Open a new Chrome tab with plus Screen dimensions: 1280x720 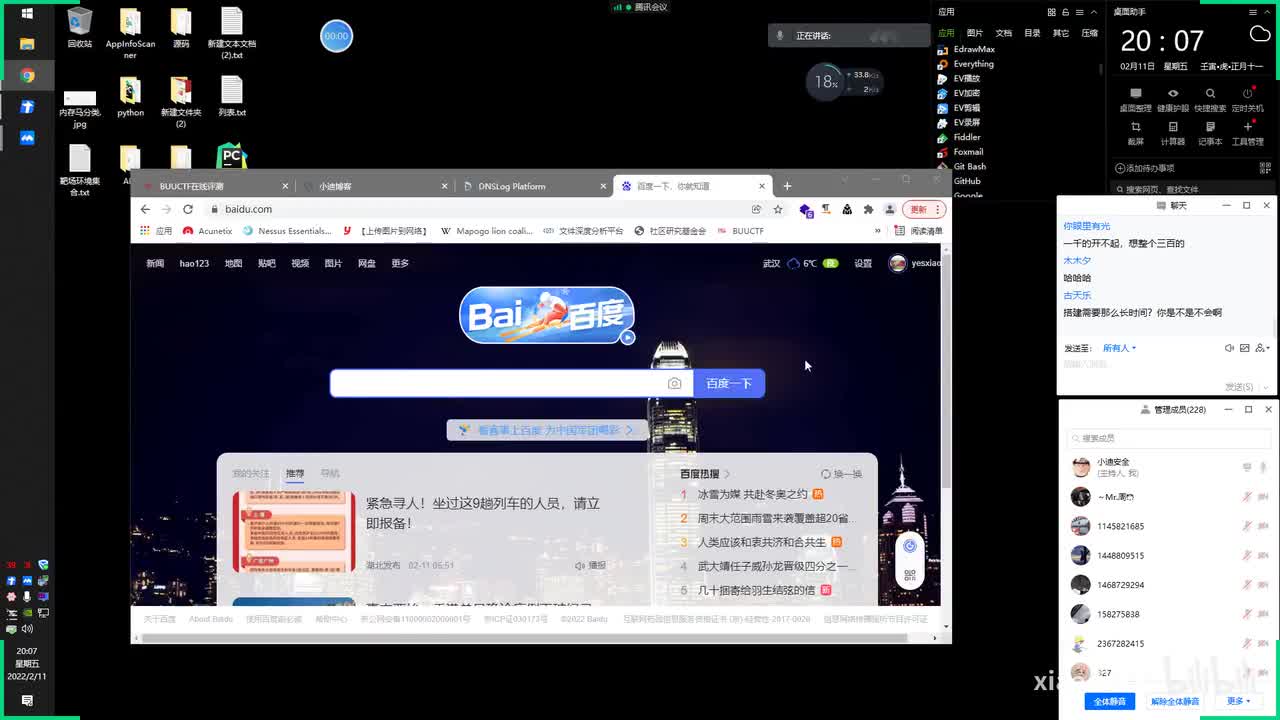coord(787,186)
